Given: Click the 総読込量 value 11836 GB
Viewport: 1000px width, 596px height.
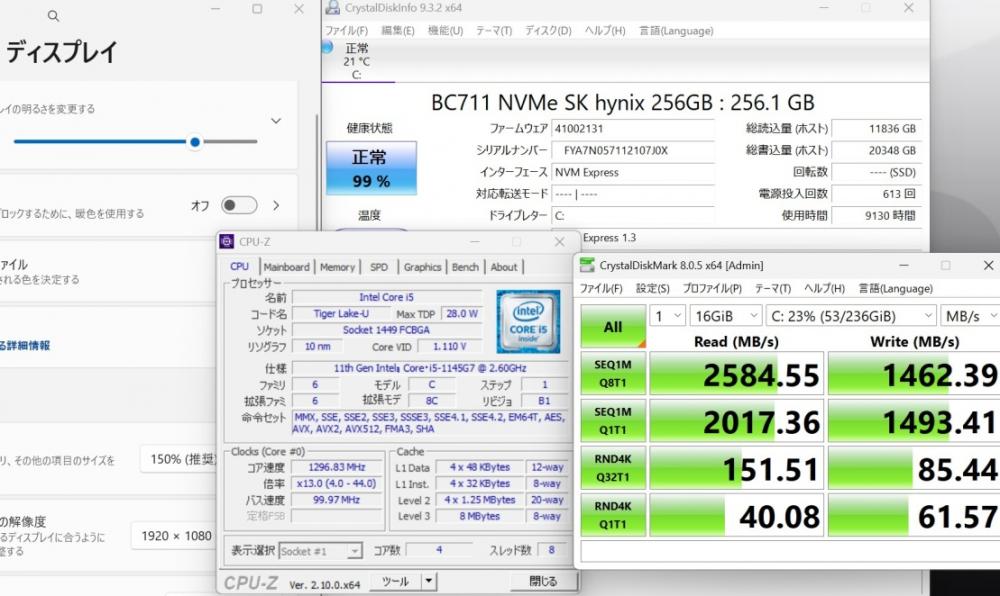Looking at the screenshot, I should 876,128.
